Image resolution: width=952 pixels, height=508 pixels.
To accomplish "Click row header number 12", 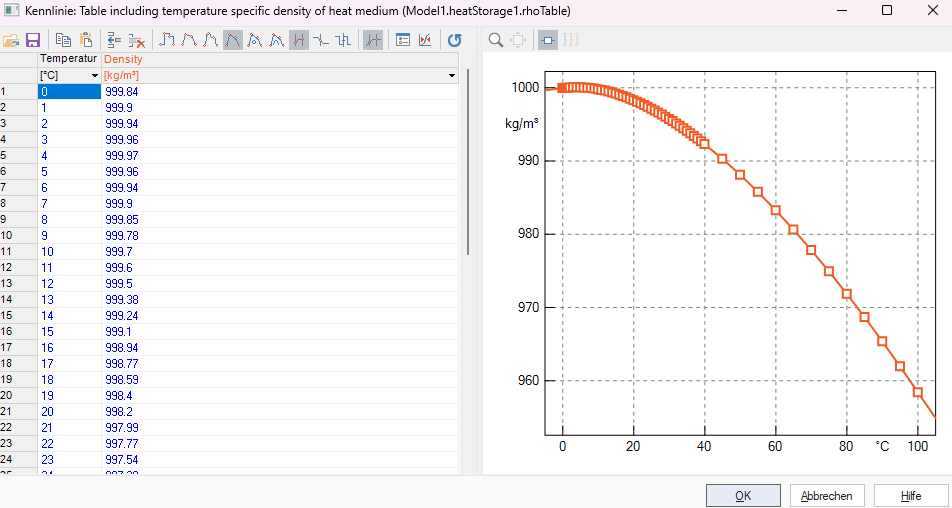I will [19, 267].
